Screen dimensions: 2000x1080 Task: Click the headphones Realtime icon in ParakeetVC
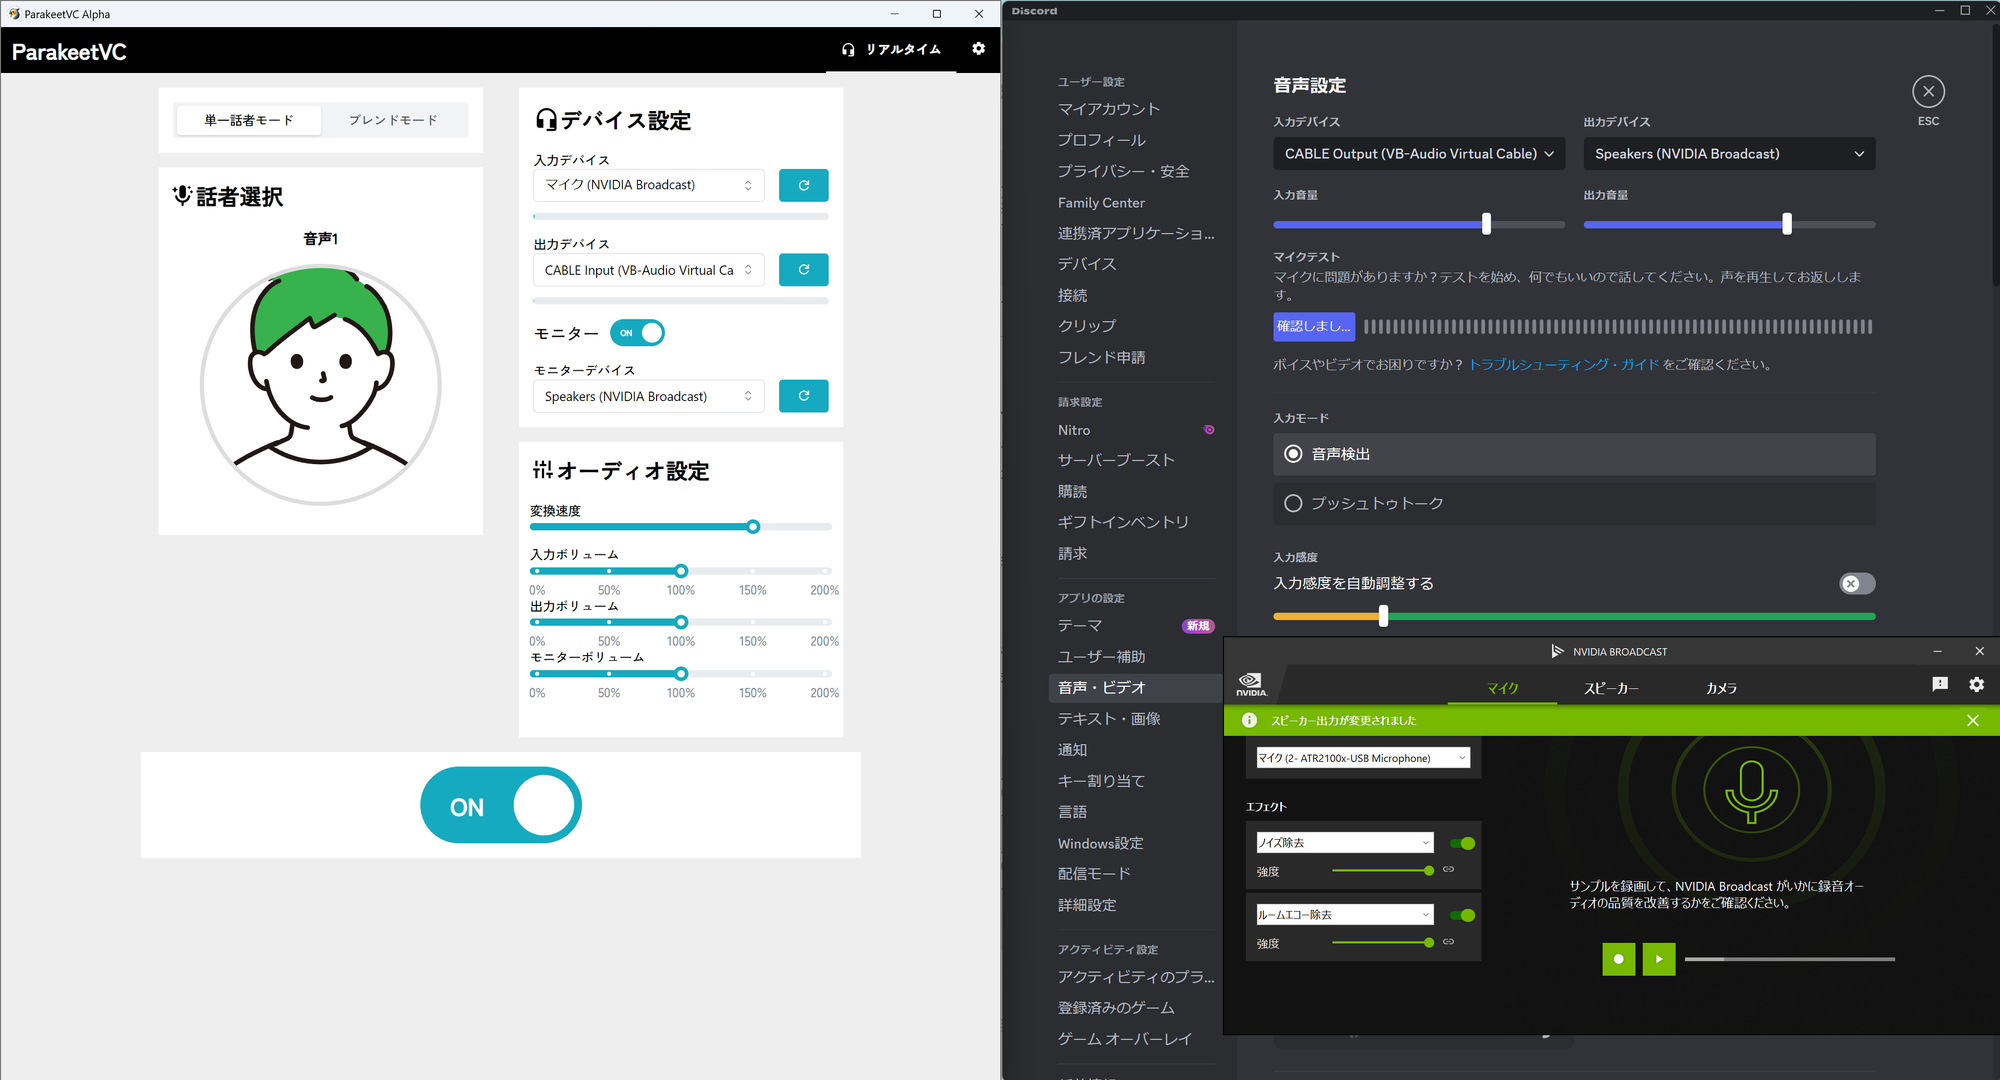(848, 49)
